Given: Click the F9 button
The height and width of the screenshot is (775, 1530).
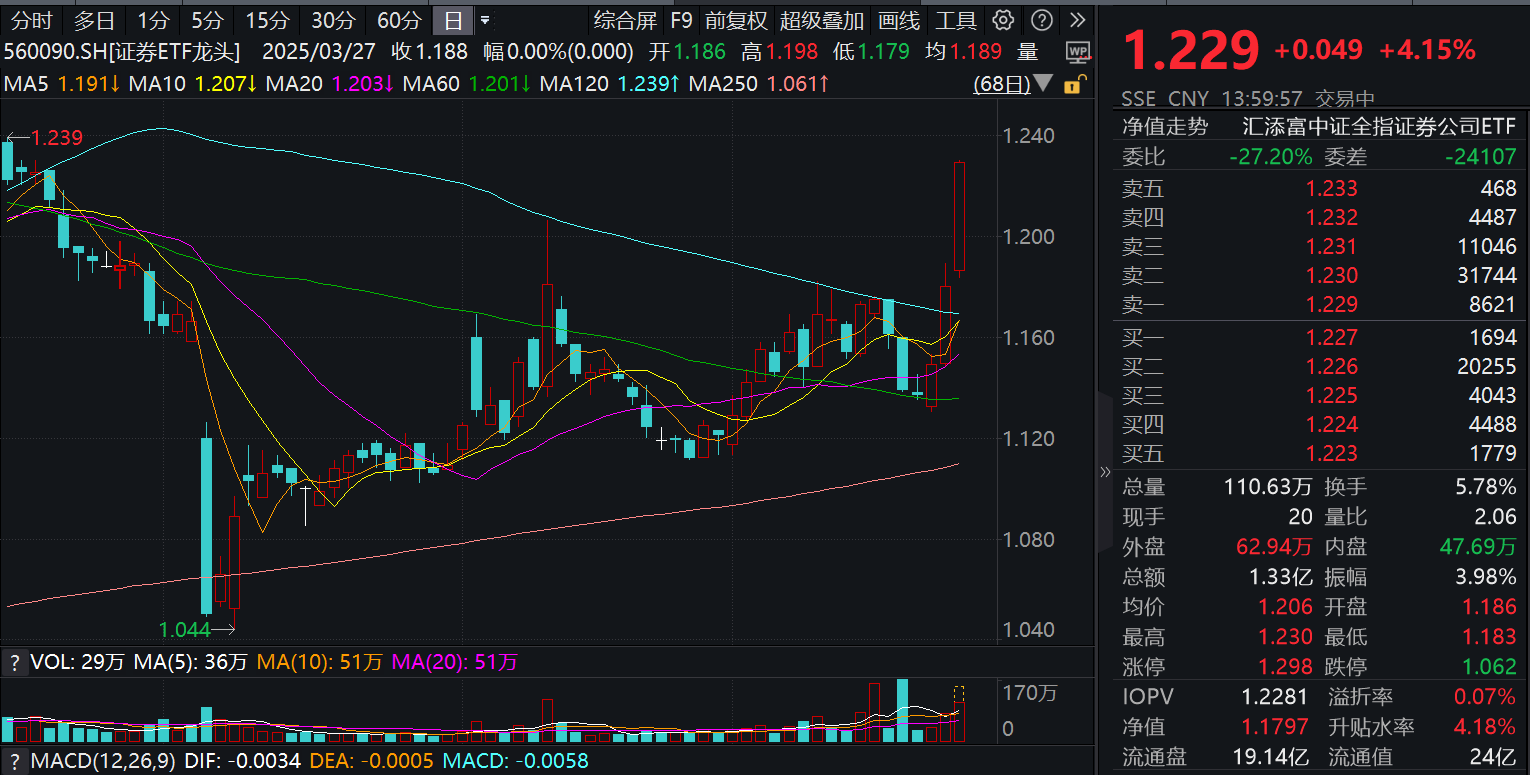Looking at the screenshot, I should click(681, 20).
